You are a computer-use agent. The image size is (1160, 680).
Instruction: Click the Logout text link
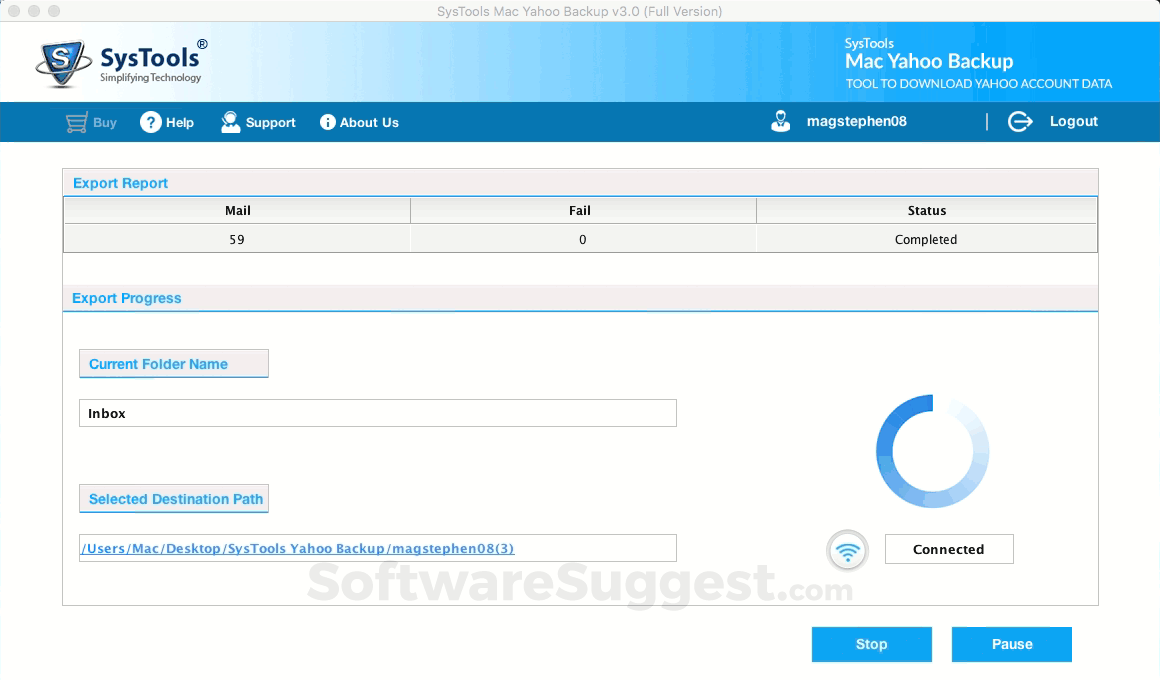pyautogui.click(x=1073, y=121)
